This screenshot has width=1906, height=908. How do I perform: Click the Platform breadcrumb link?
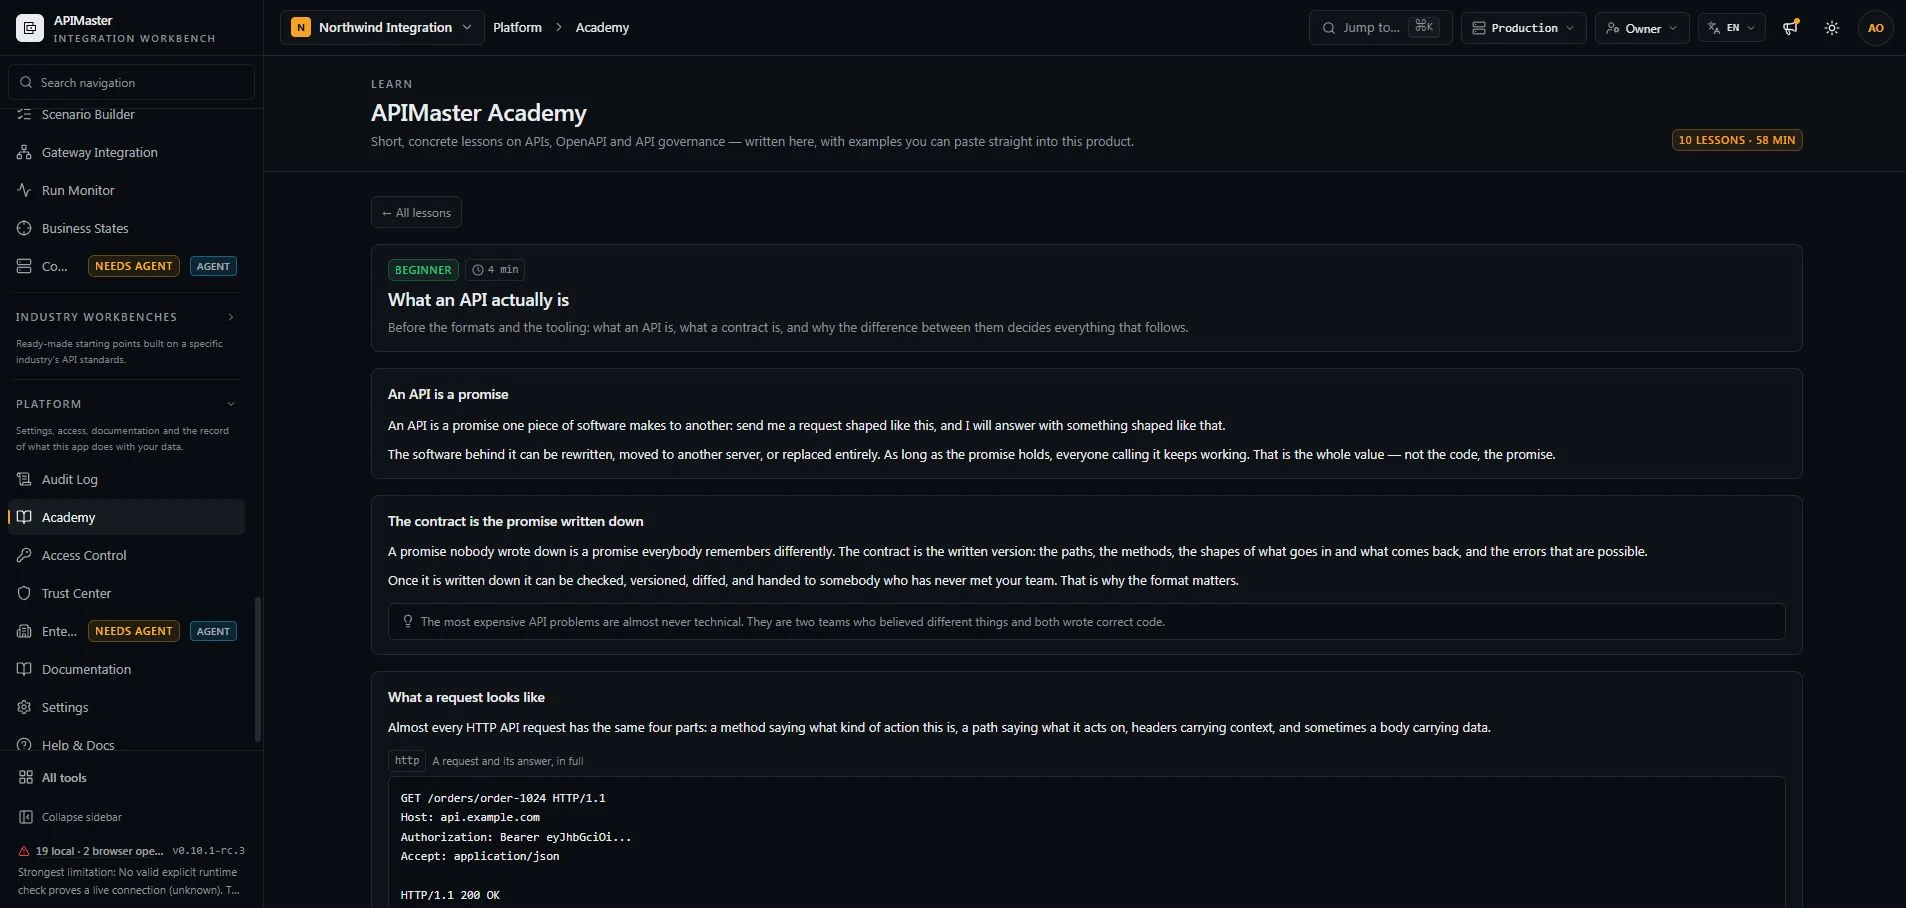[x=517, y=28]
